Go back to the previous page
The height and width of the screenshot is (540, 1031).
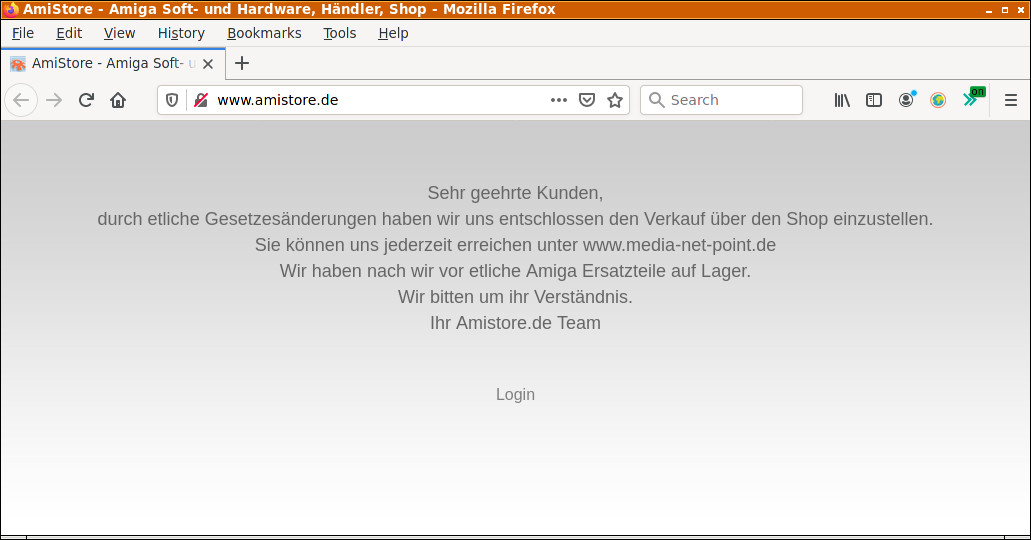21,100
